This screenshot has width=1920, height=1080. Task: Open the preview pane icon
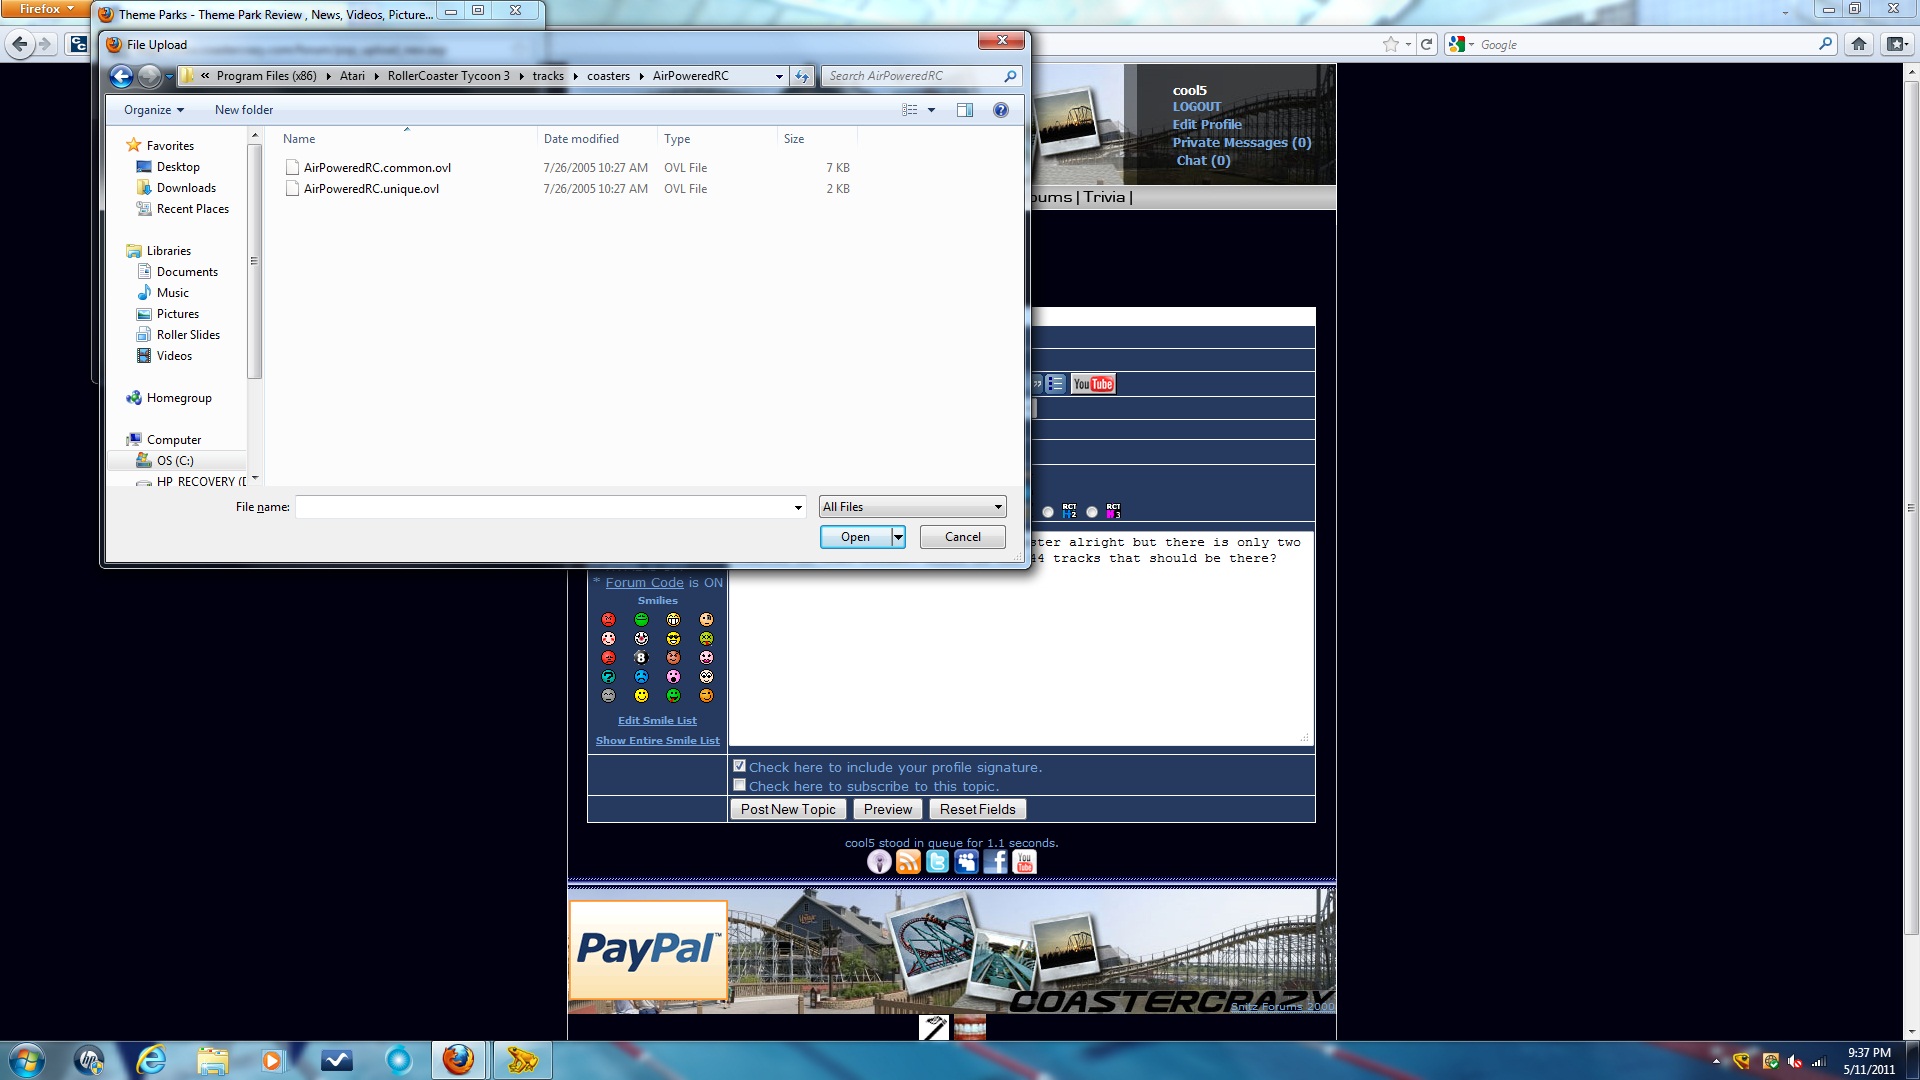click(965, 110)
